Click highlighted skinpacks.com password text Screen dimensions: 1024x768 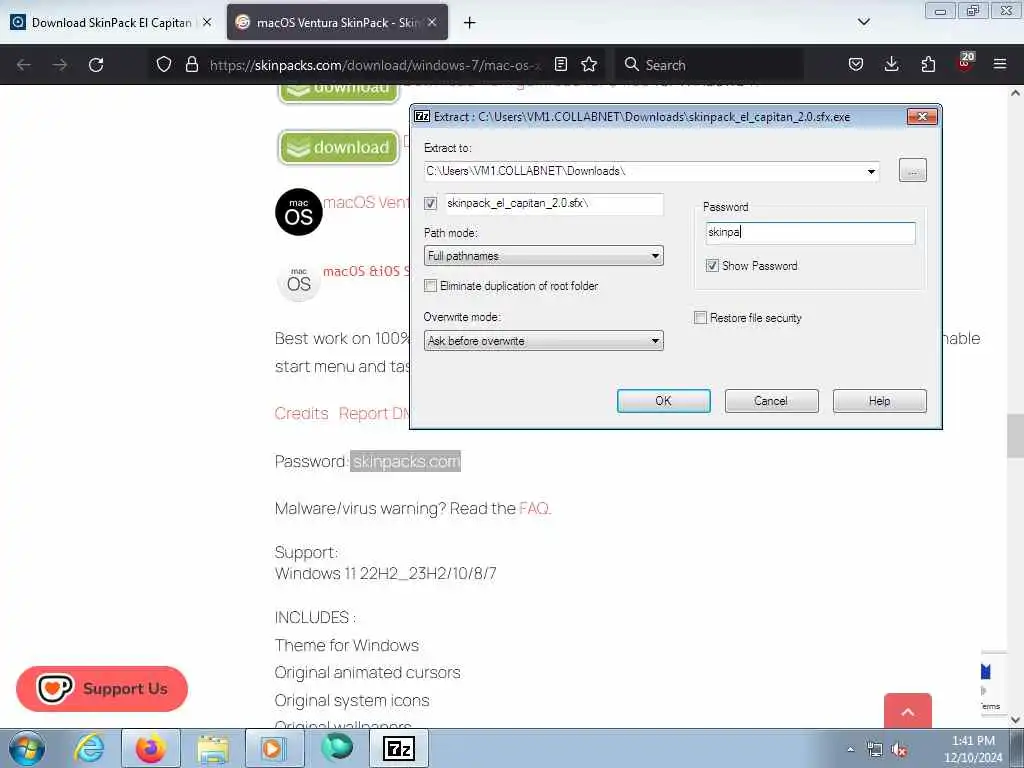tap(406, 461)
